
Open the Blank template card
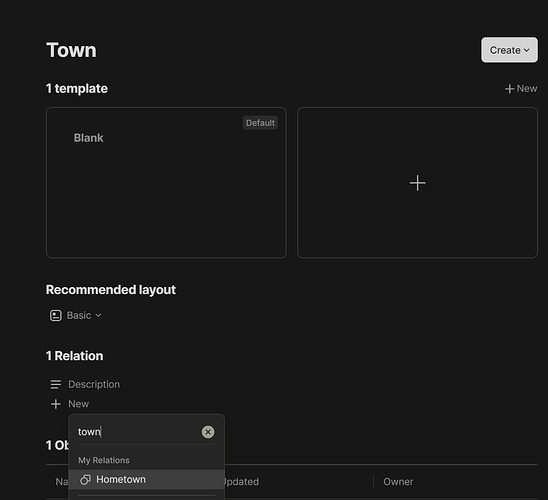(x=166, y=183)
